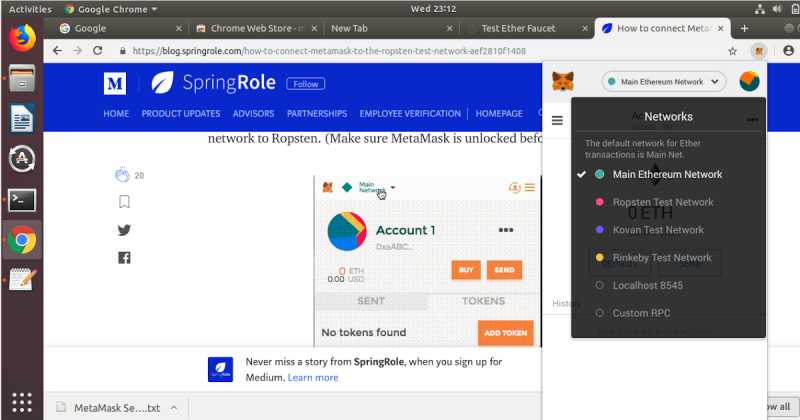Click MetaMask fox logo in popup

click(563, 82)
